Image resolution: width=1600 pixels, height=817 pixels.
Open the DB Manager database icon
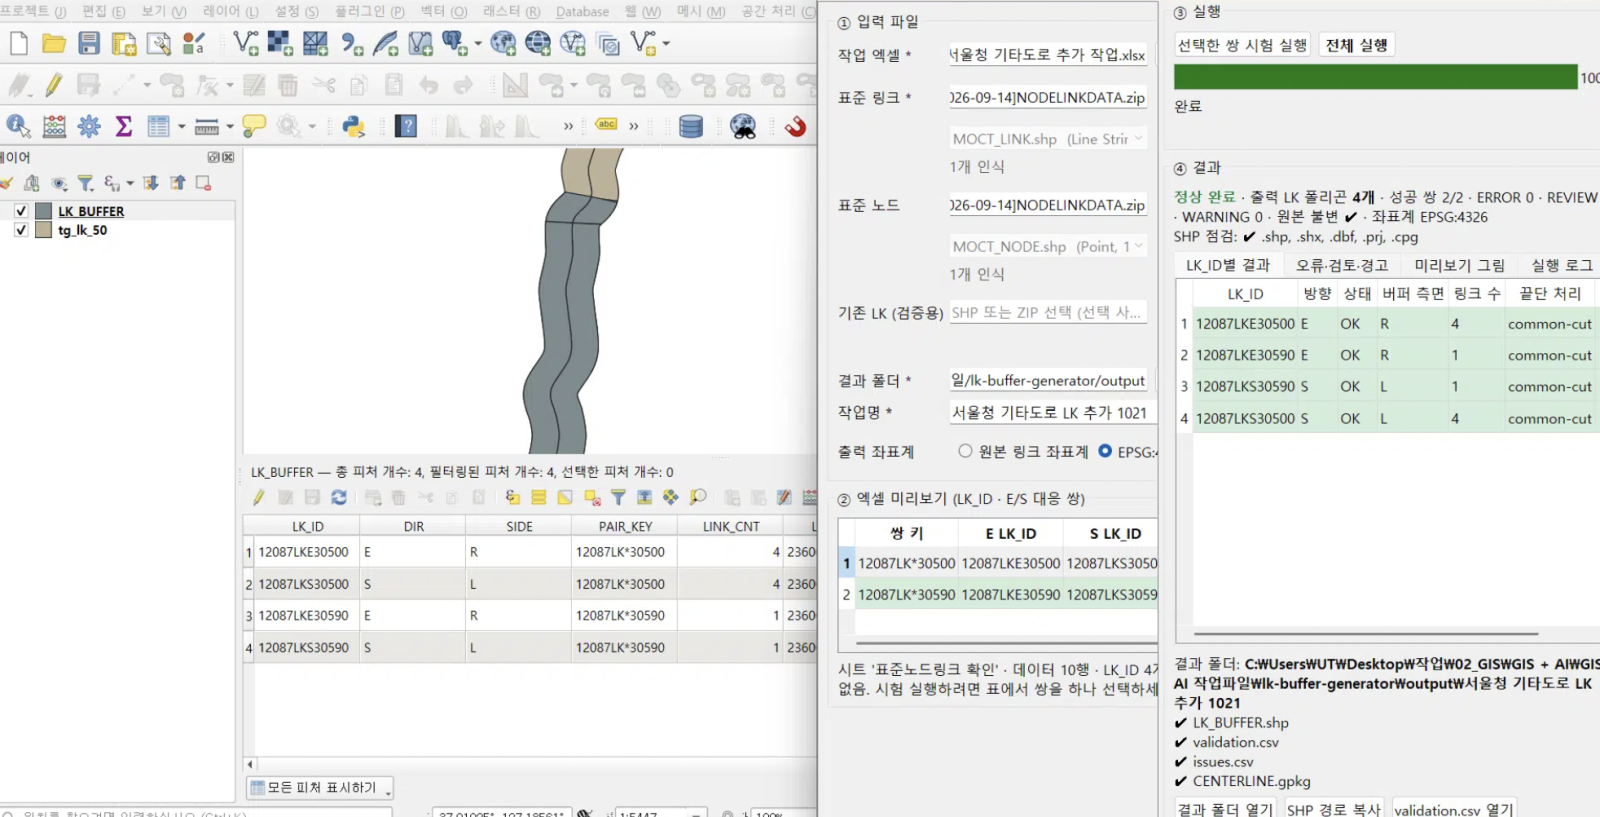(x=691, y=126)
